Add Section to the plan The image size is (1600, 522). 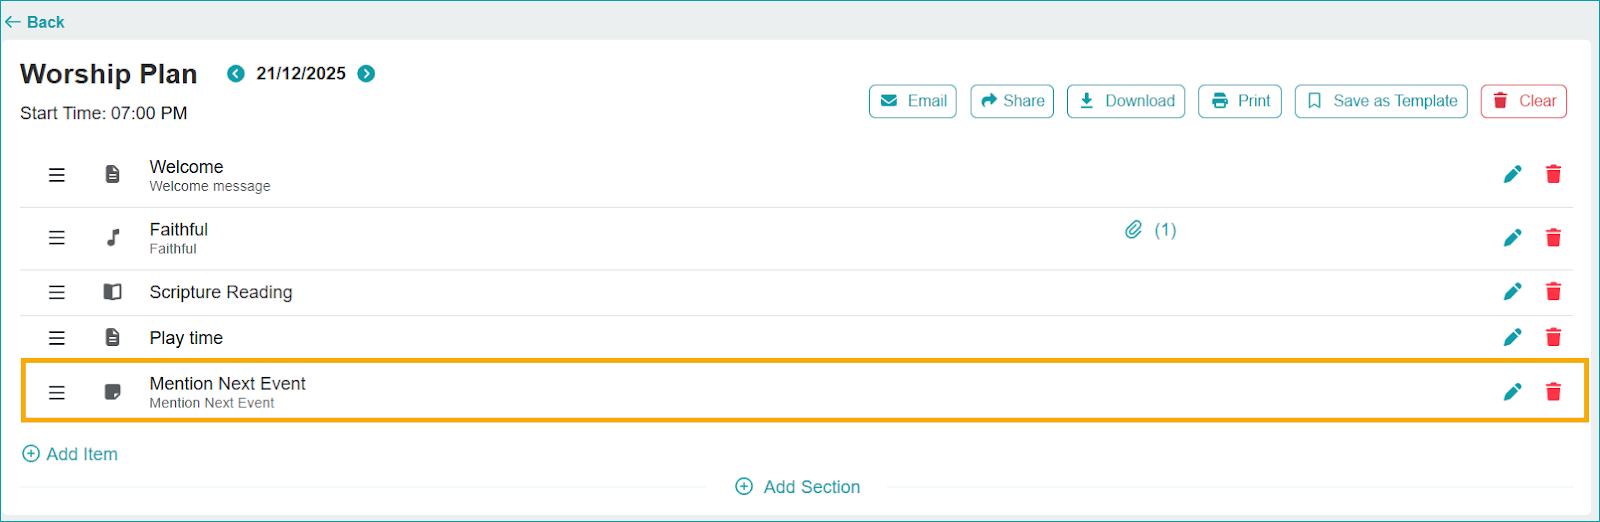pyautogui.click(x=798, y=487)
